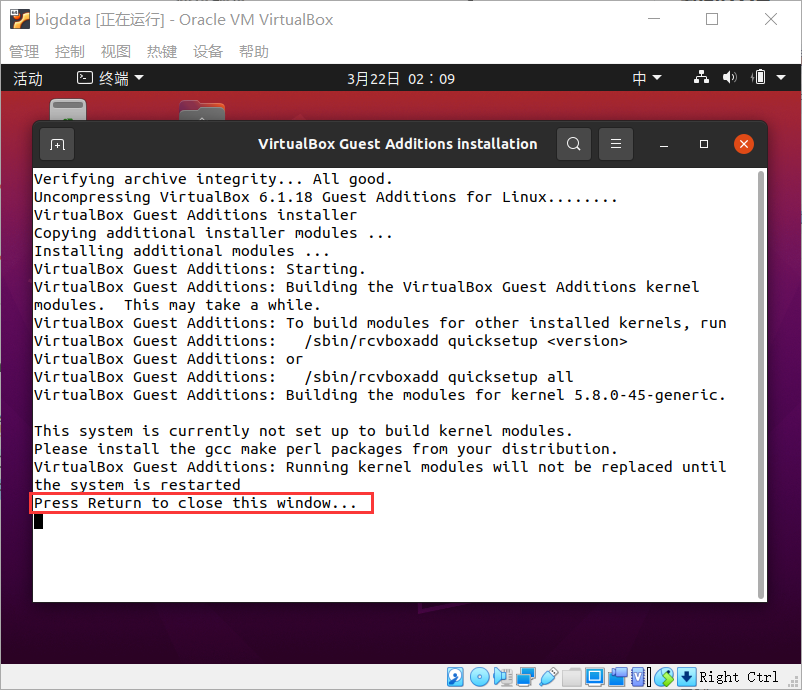The height and width of the screenshot is (690, 802).
Task: Close the Guest Additions terminal window
Action: click(744, 144)
